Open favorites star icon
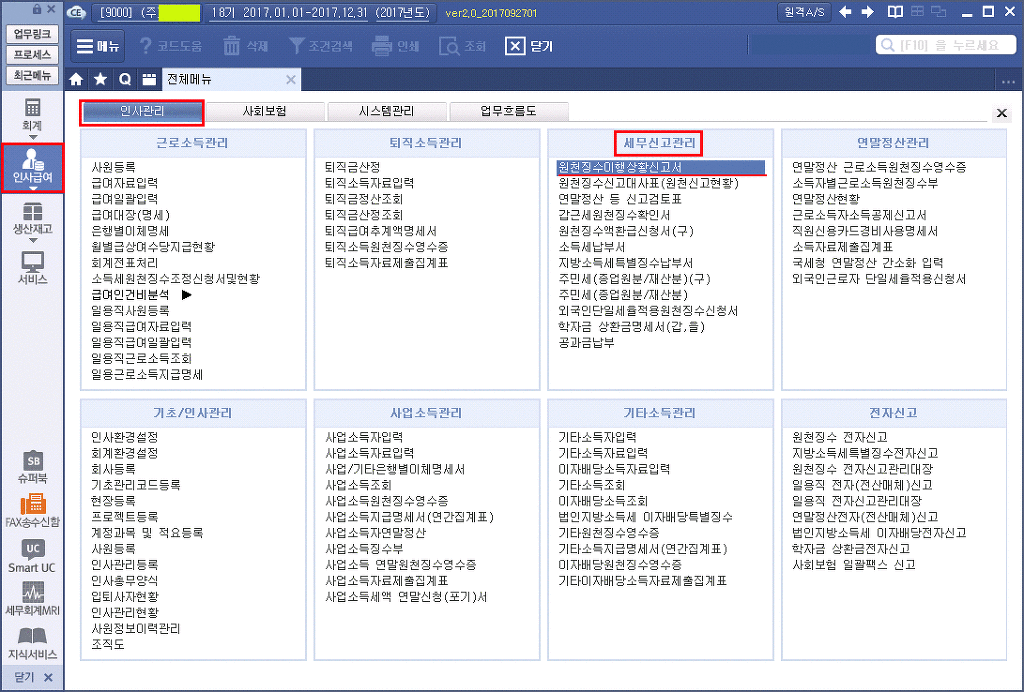The height and width of the screenshot is (692, 1024). 101,80
